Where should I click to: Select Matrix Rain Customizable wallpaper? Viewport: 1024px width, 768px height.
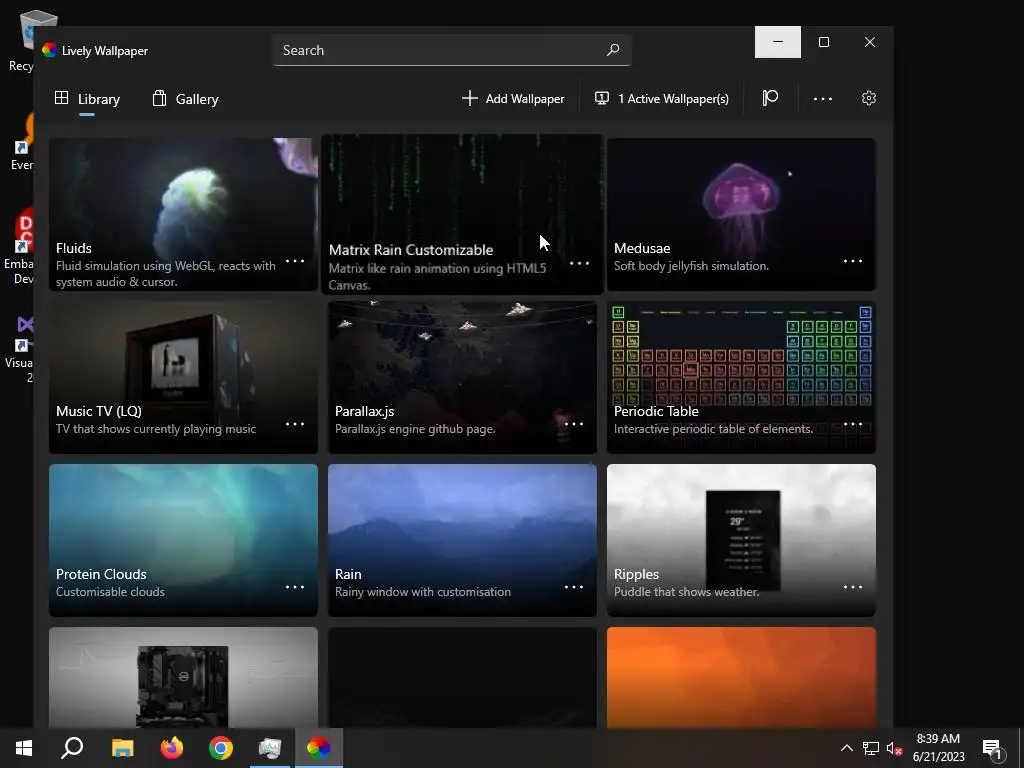[x=462, y=214]
